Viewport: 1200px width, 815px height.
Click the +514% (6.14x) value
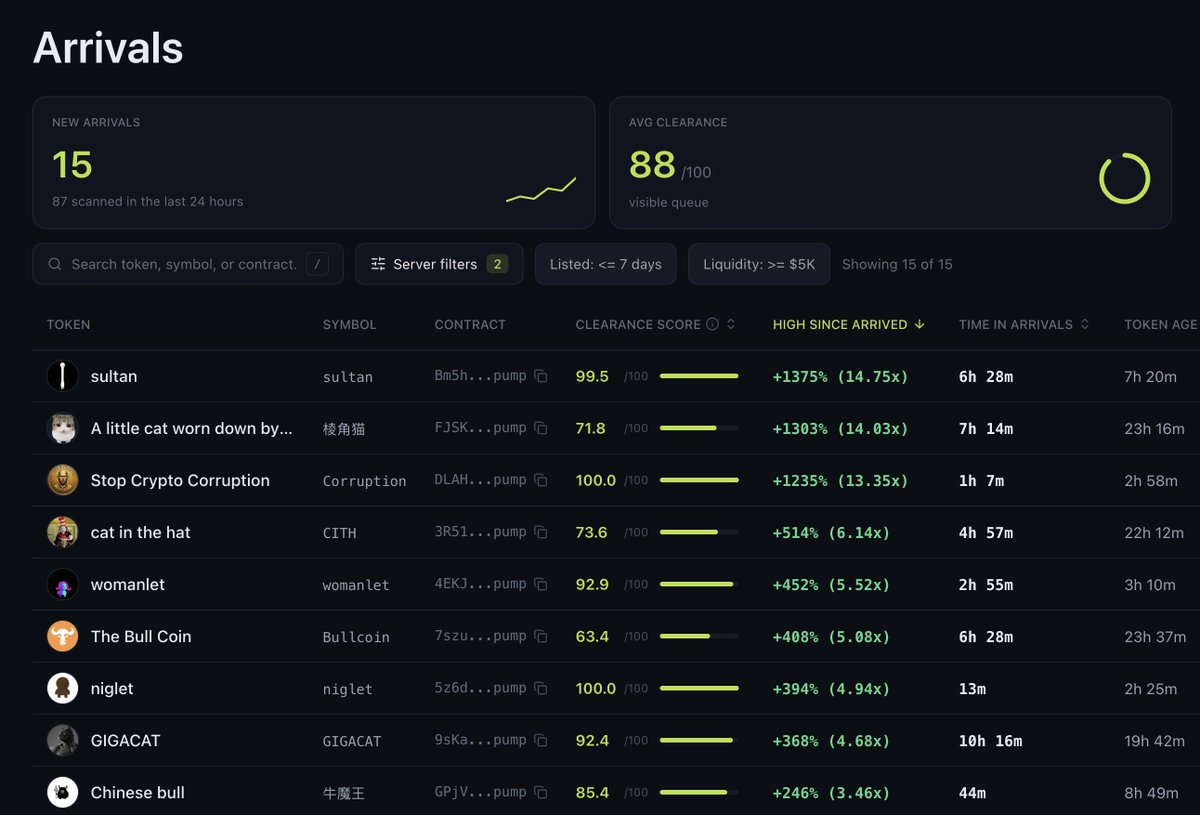coord(831,532)
